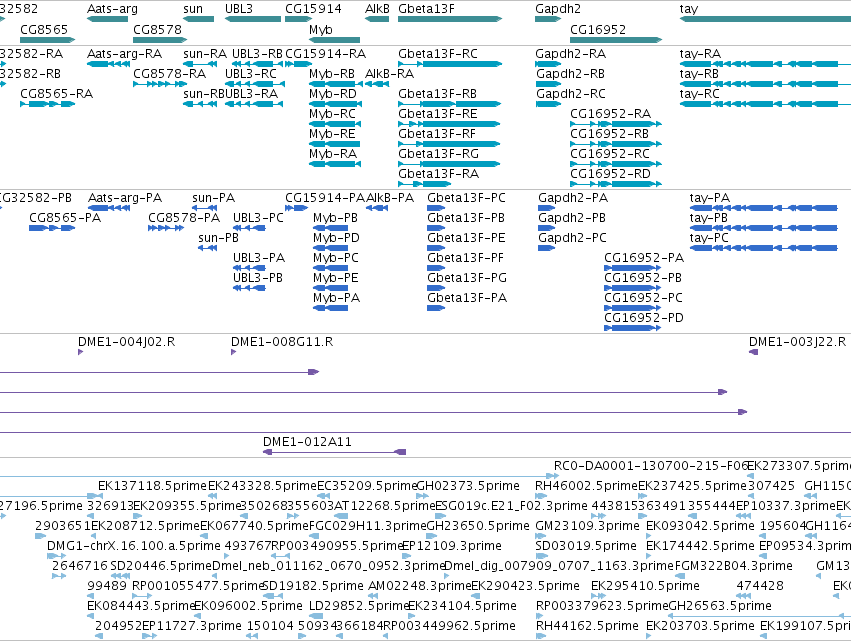Click the Myb-PB protein
Screen dimensions: 851x641
tap(331, 228)
